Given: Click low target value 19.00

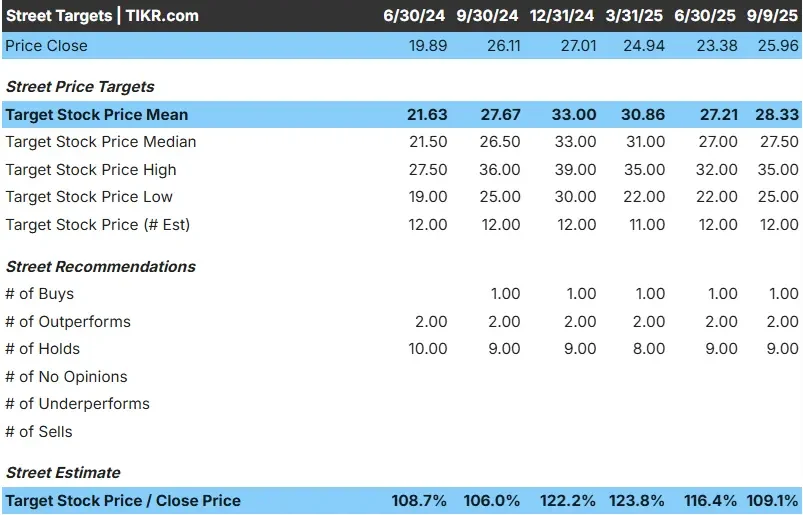Looking at the screenshot, I should click(x=428, y=197).
